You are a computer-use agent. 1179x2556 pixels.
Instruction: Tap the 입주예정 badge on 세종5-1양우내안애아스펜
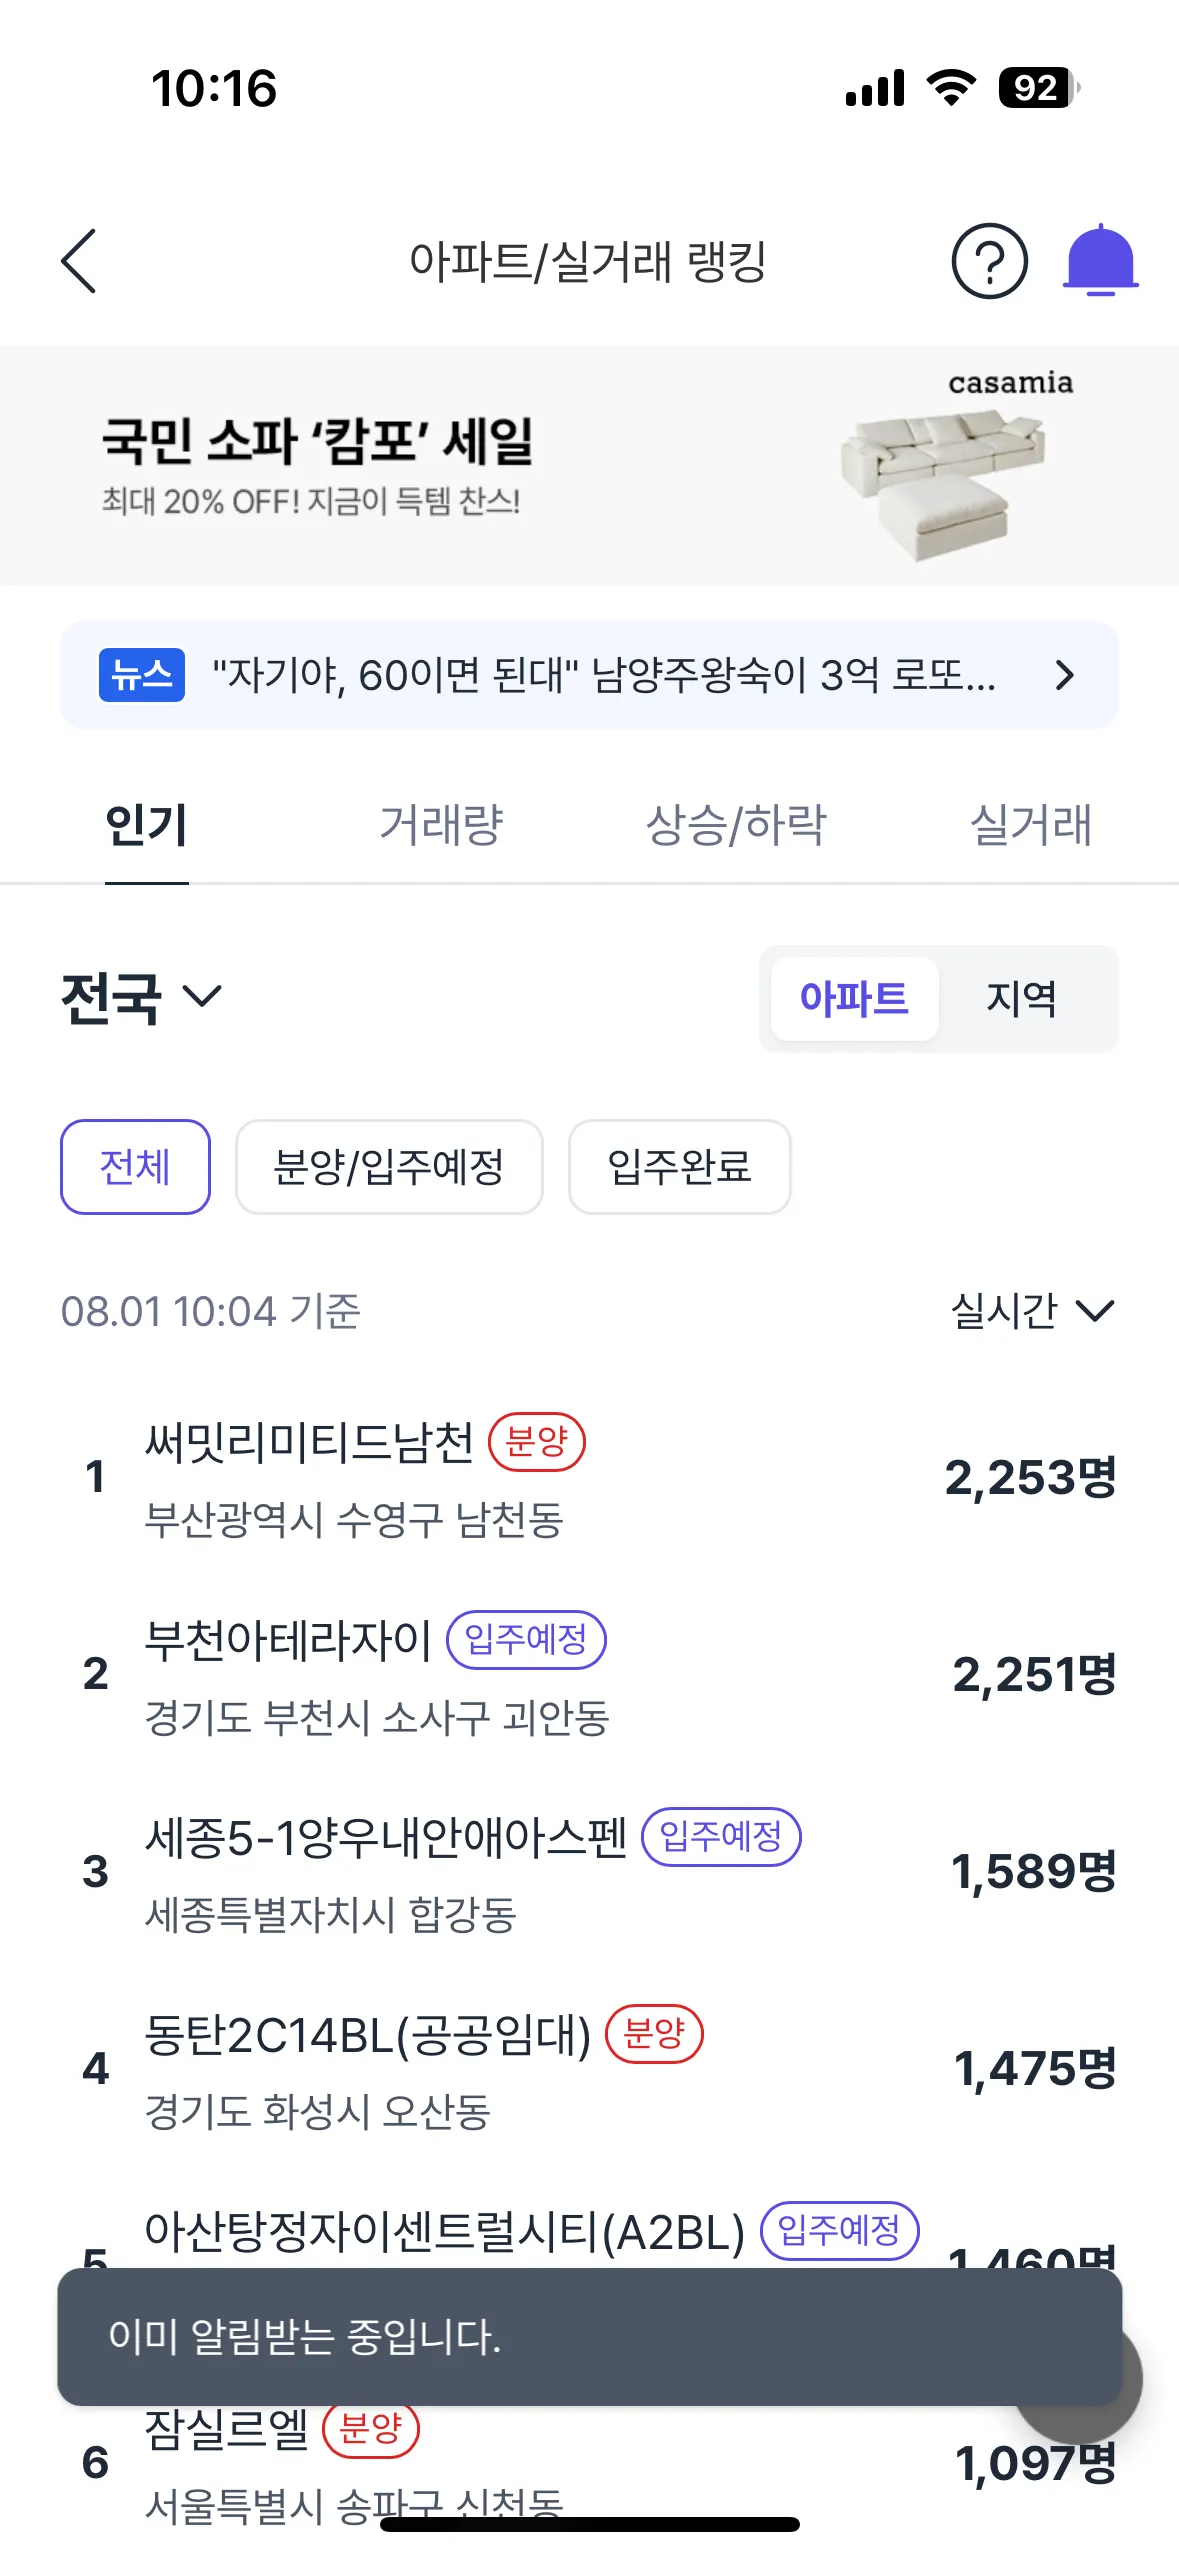coord(721,1836)
